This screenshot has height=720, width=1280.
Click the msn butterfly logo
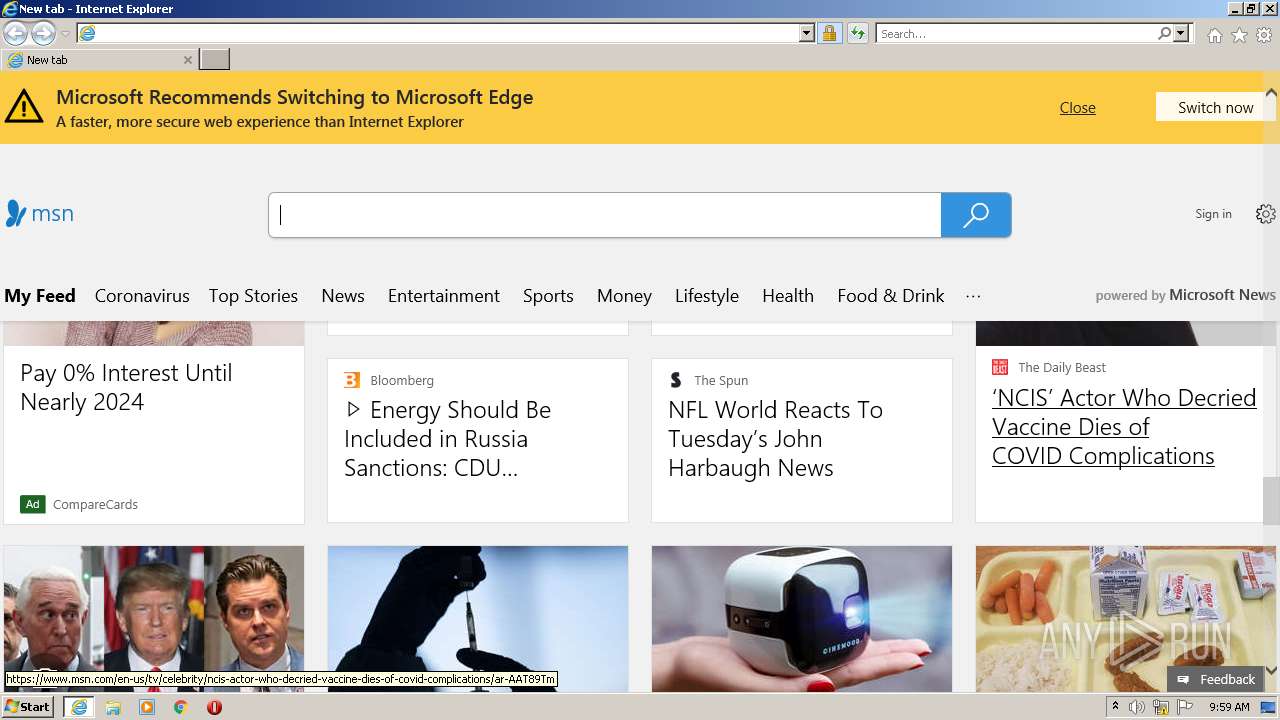tap(39, 213)
